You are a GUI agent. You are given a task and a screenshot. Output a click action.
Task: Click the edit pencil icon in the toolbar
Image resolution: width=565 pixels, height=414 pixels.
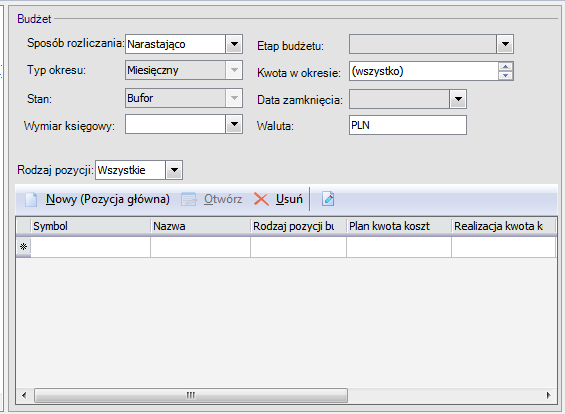click(328, 199)
